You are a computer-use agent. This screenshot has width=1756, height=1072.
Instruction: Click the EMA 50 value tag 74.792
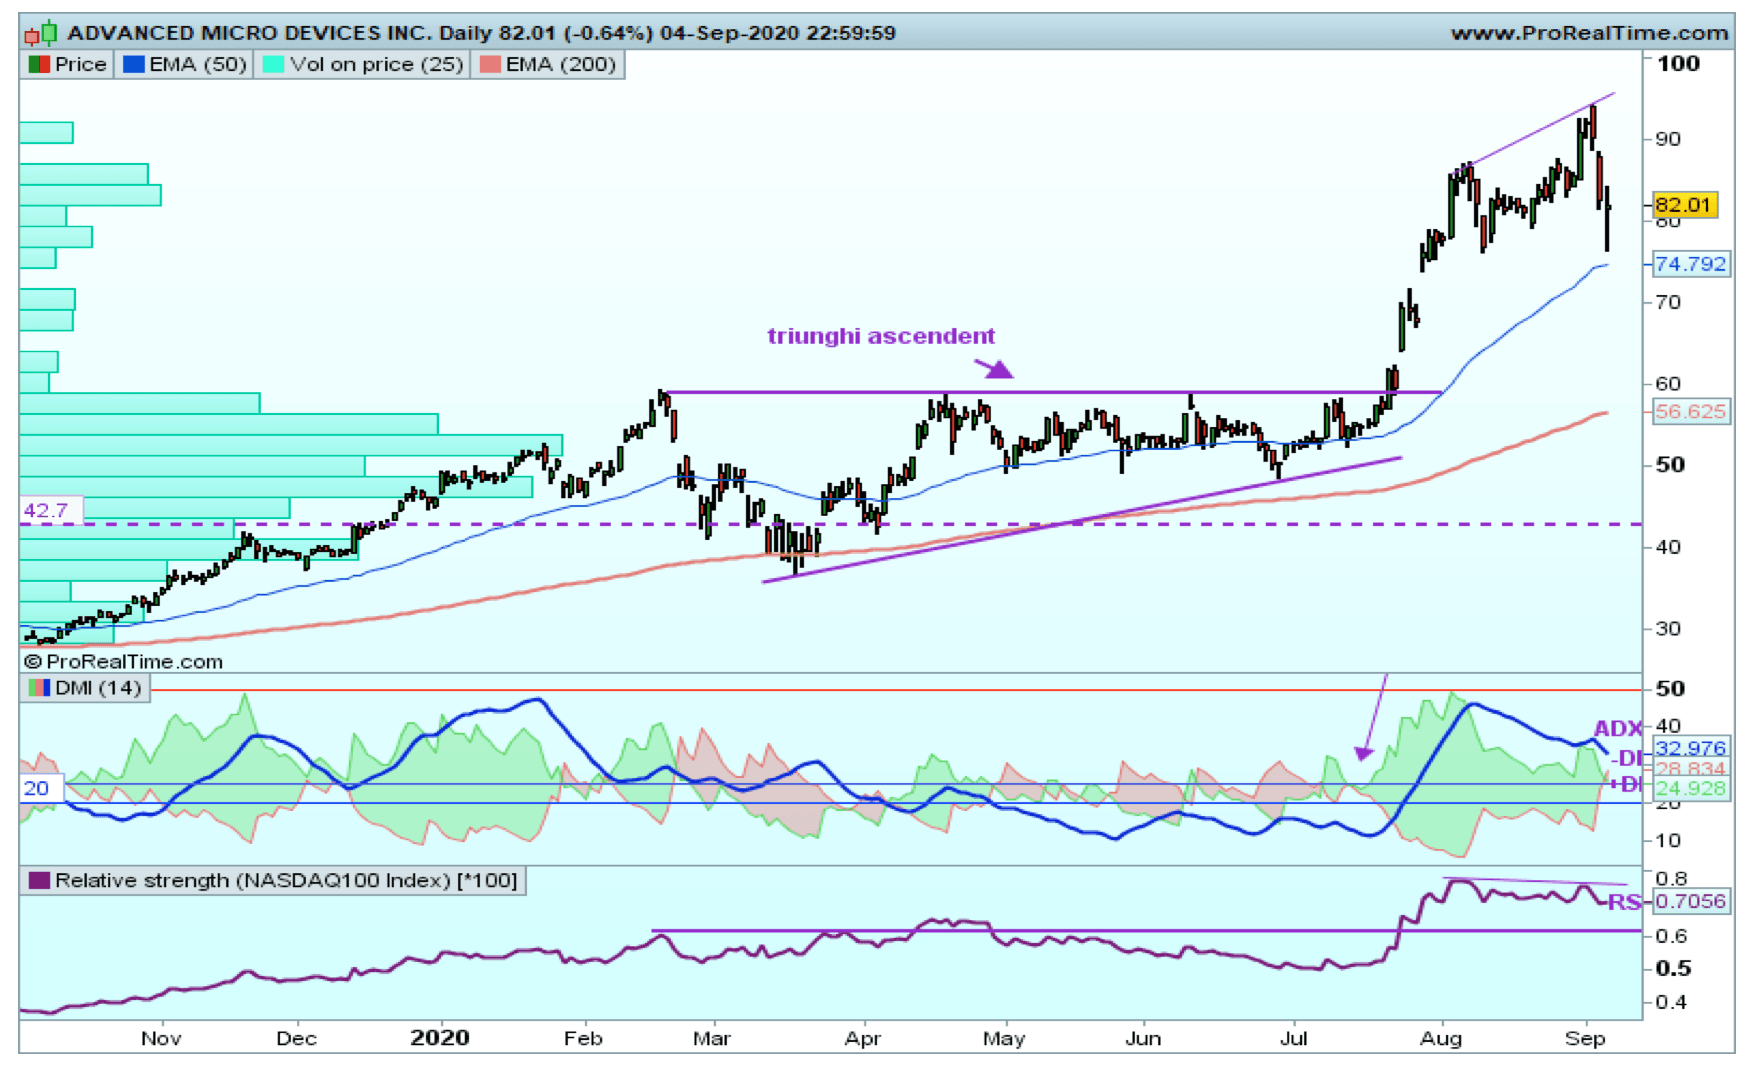point(1690,264)
